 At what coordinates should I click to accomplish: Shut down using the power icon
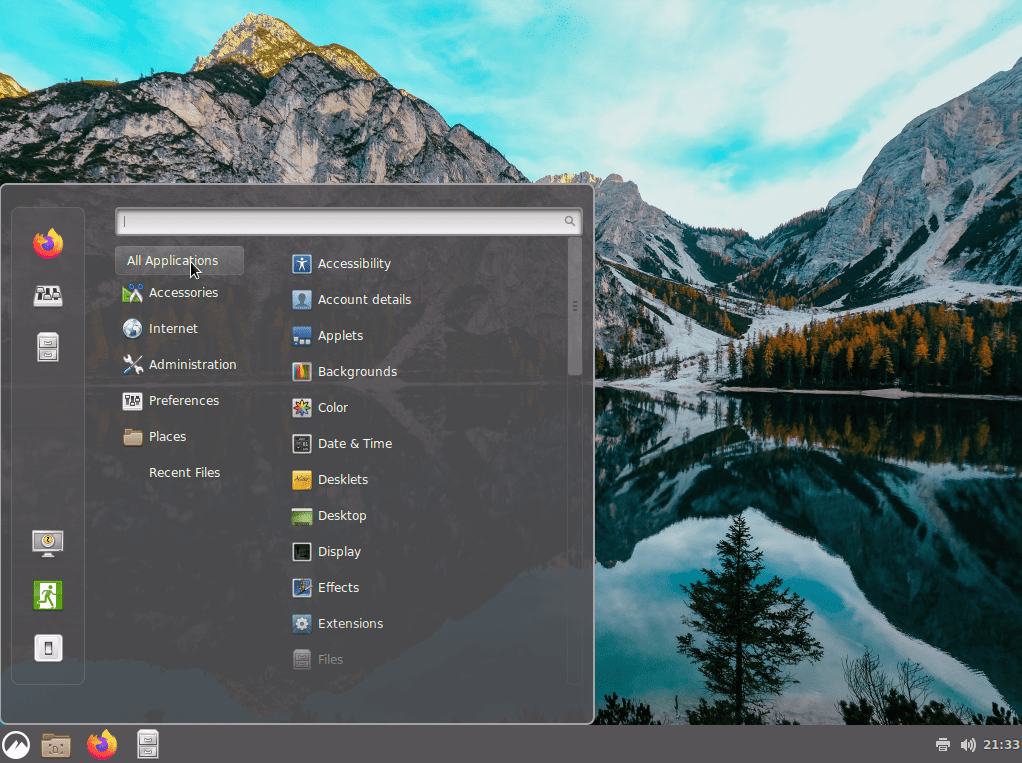click(x=47, y=647)
